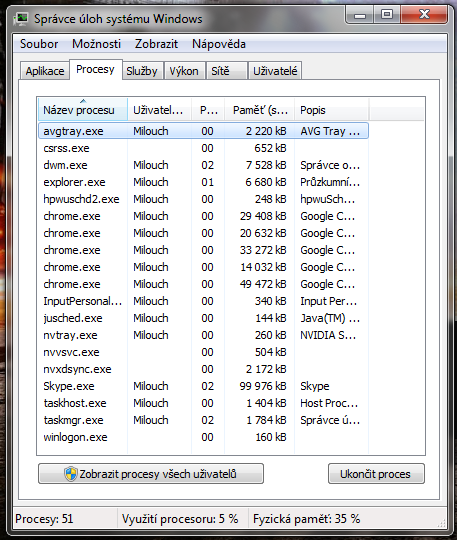Click the NVIDIA S... description cell
This screenshot has height=540, width=457.
tap(328, 335)
